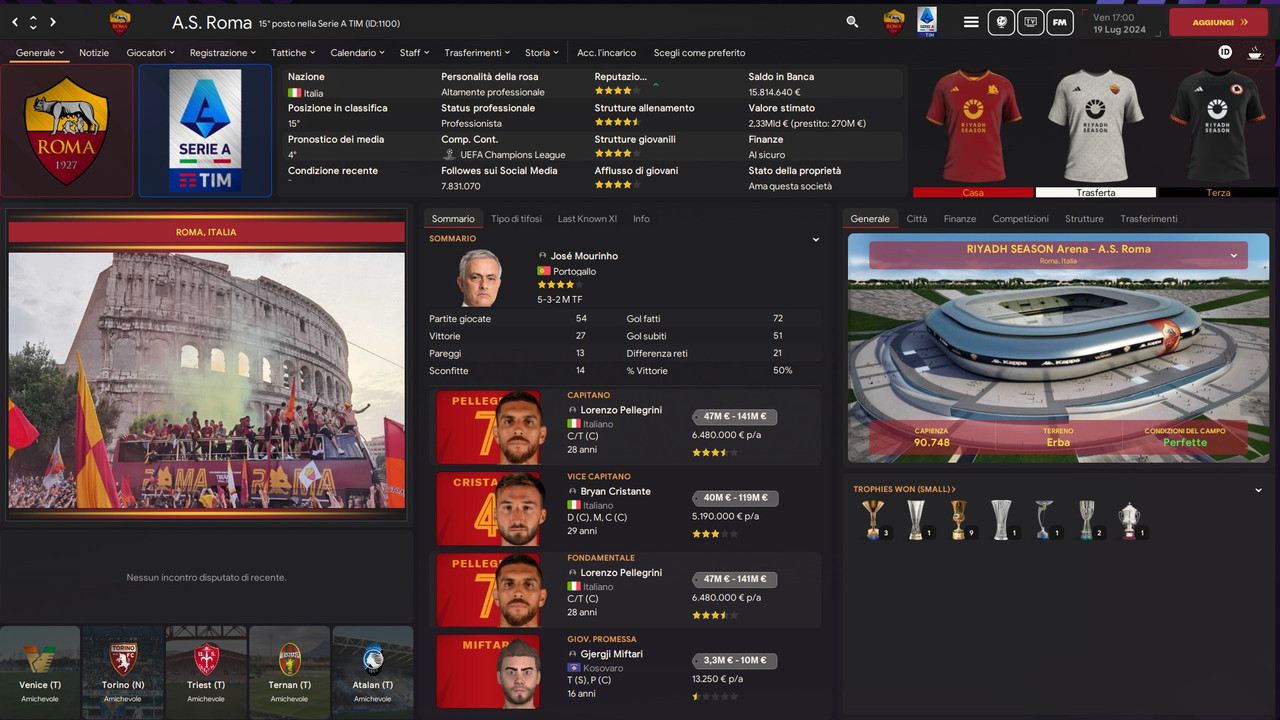Image resolution: width=1280 pixels, height=720 pixels.
Task: Go back with the left arrow
Action: coord(14,21)
